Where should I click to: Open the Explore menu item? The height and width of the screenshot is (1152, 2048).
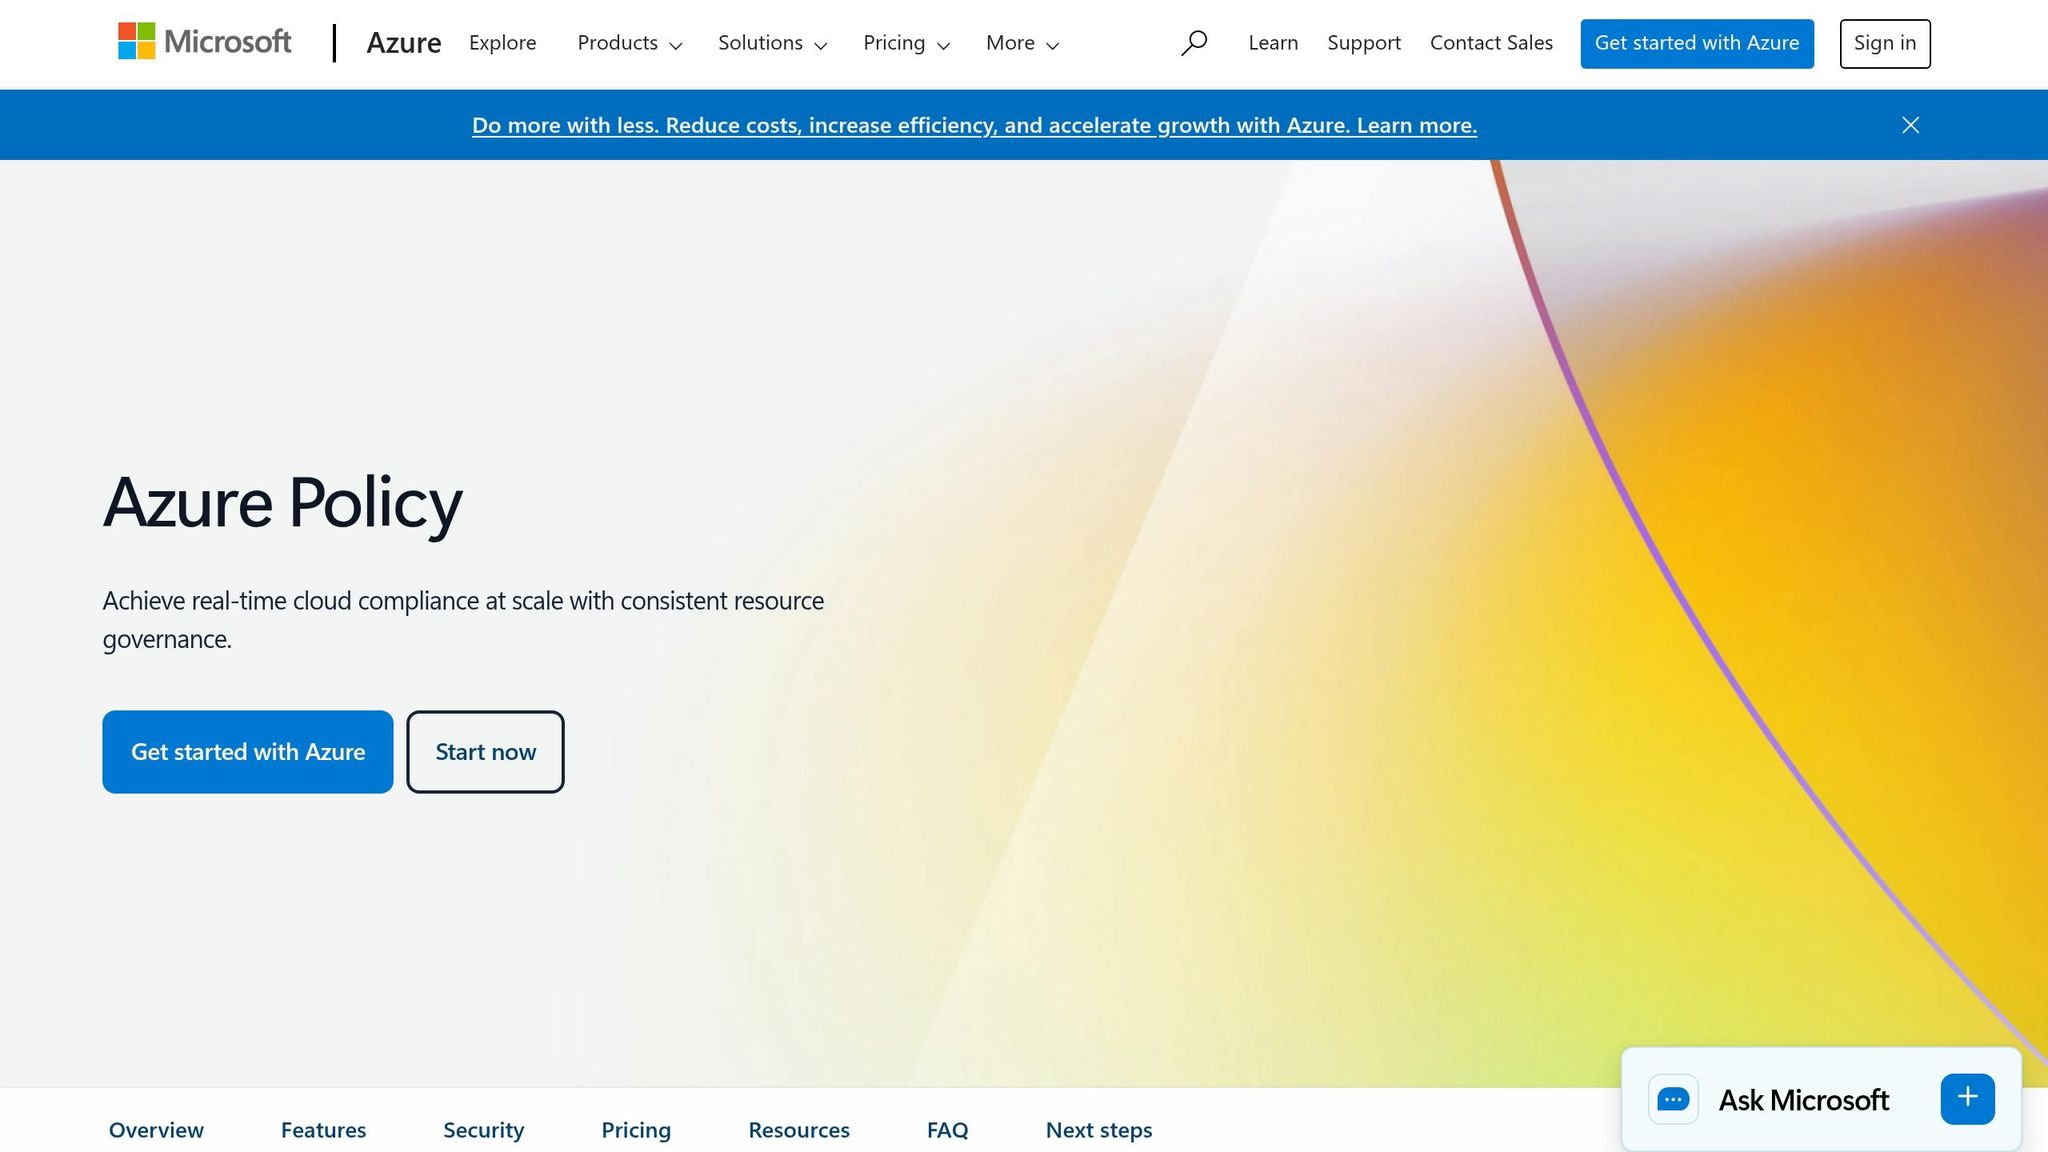pyautogui.click(x=503, y=43)
